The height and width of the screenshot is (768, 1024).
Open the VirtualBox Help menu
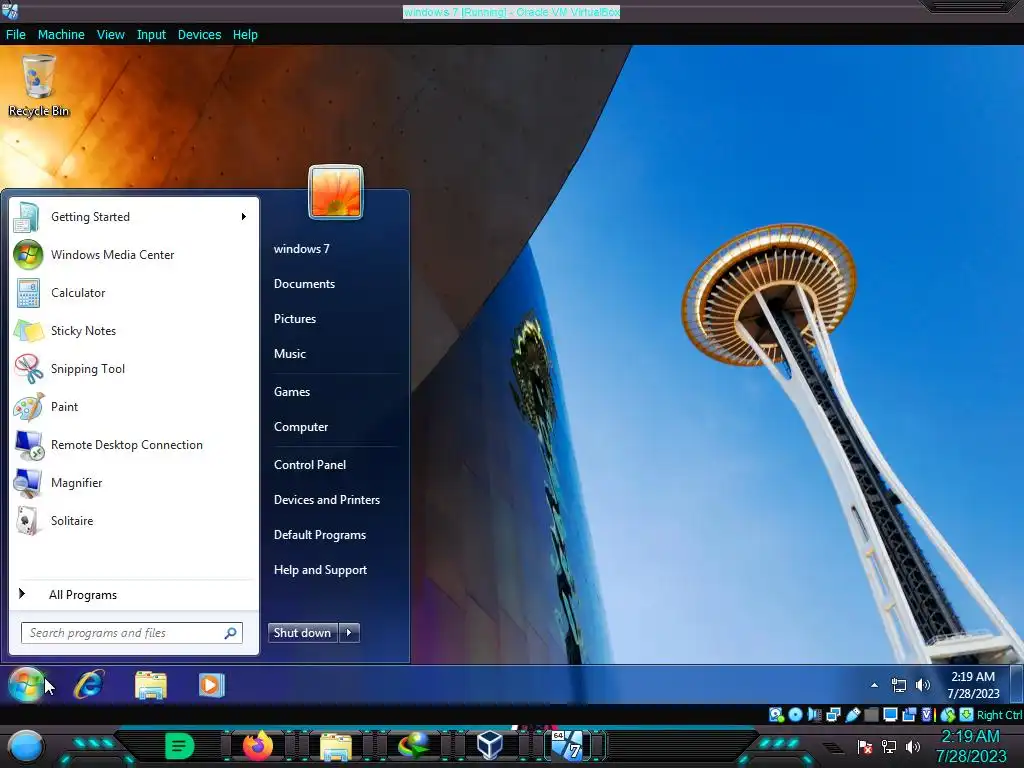245,35
